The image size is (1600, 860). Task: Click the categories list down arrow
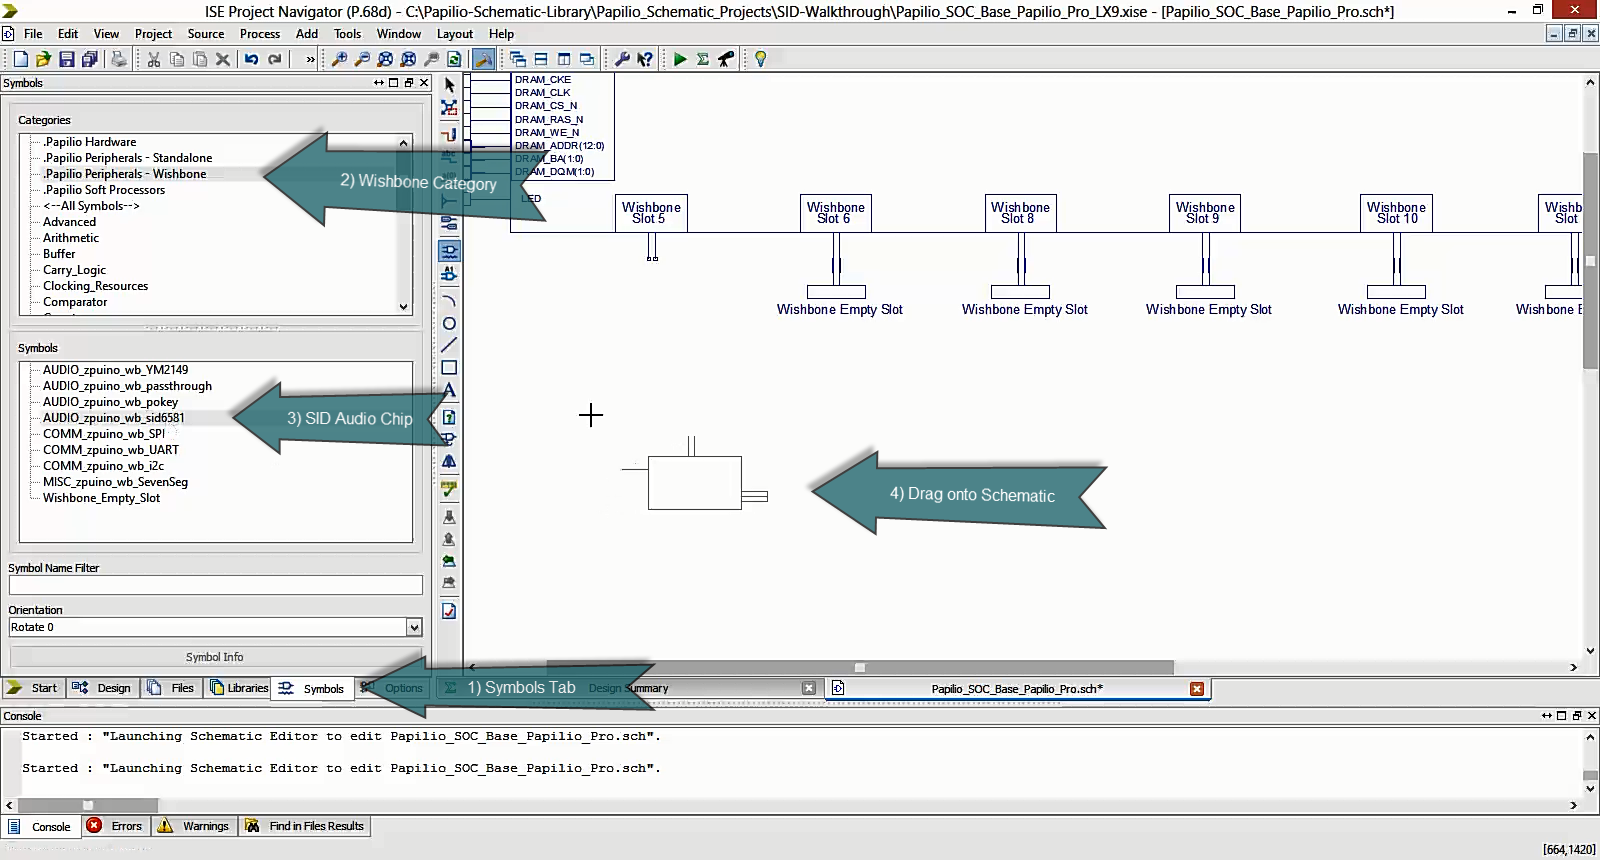pos(404,307)
